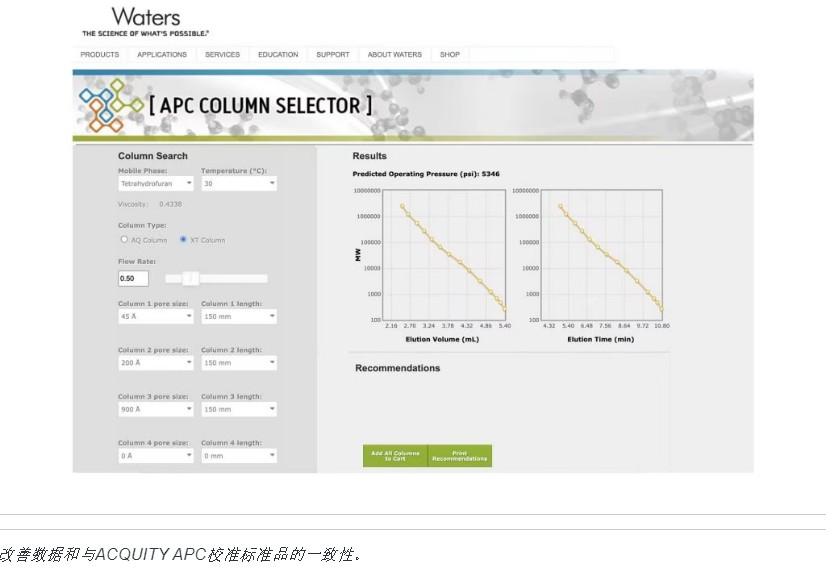Click the Print Recommendations button
The height and width of the screenshot is (571, 826).
(460, 456)
